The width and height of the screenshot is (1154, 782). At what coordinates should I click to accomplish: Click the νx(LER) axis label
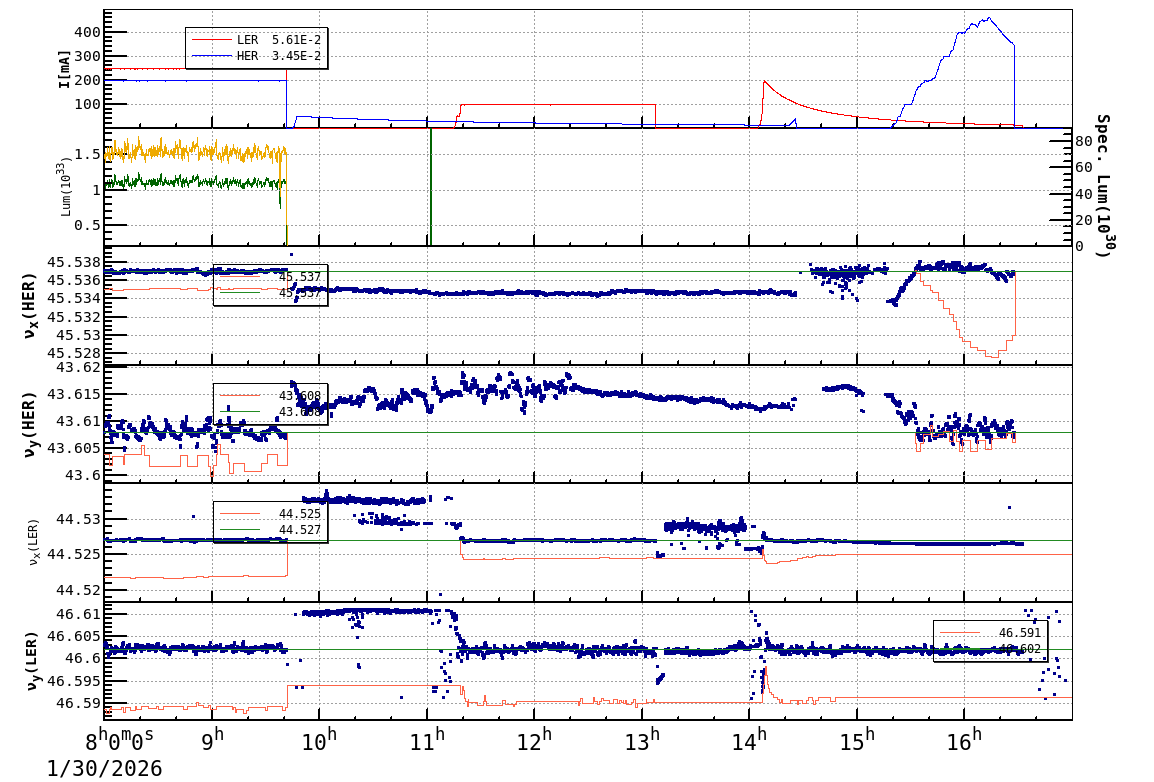pos(33,543)
